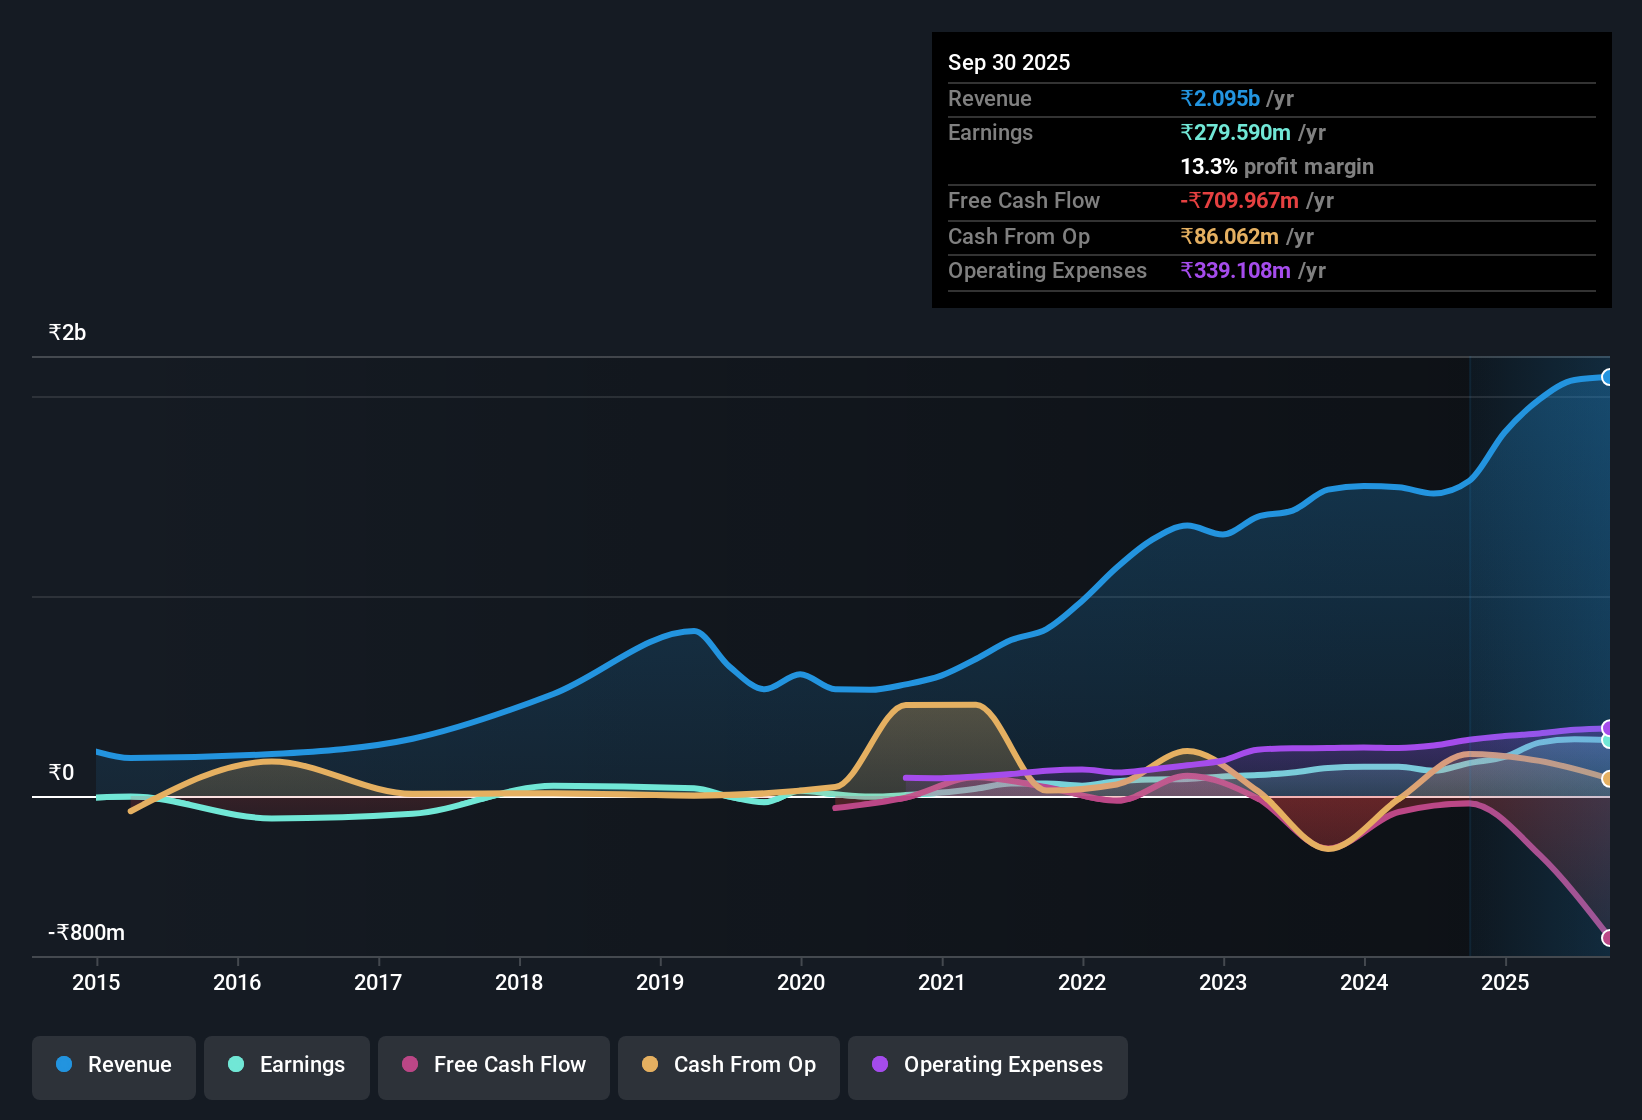Click the orange Cash From Op legend dot

pyautogui.click(x=650, y=1065)
